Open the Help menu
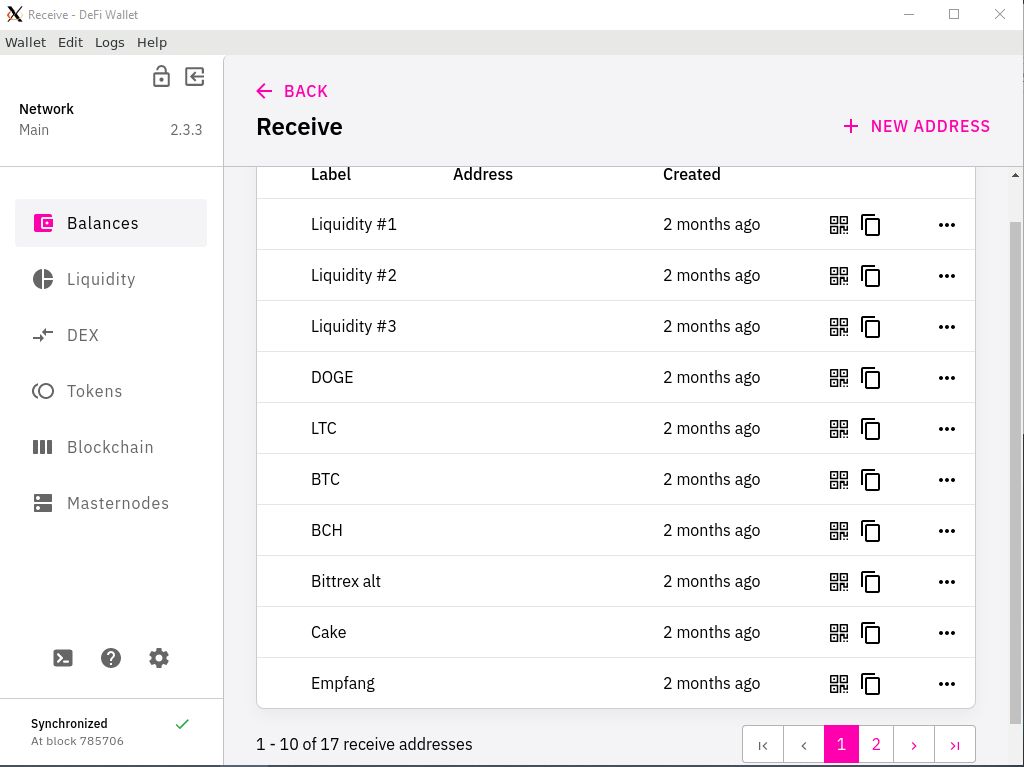 pyautogui.click(x=152, y=42)
